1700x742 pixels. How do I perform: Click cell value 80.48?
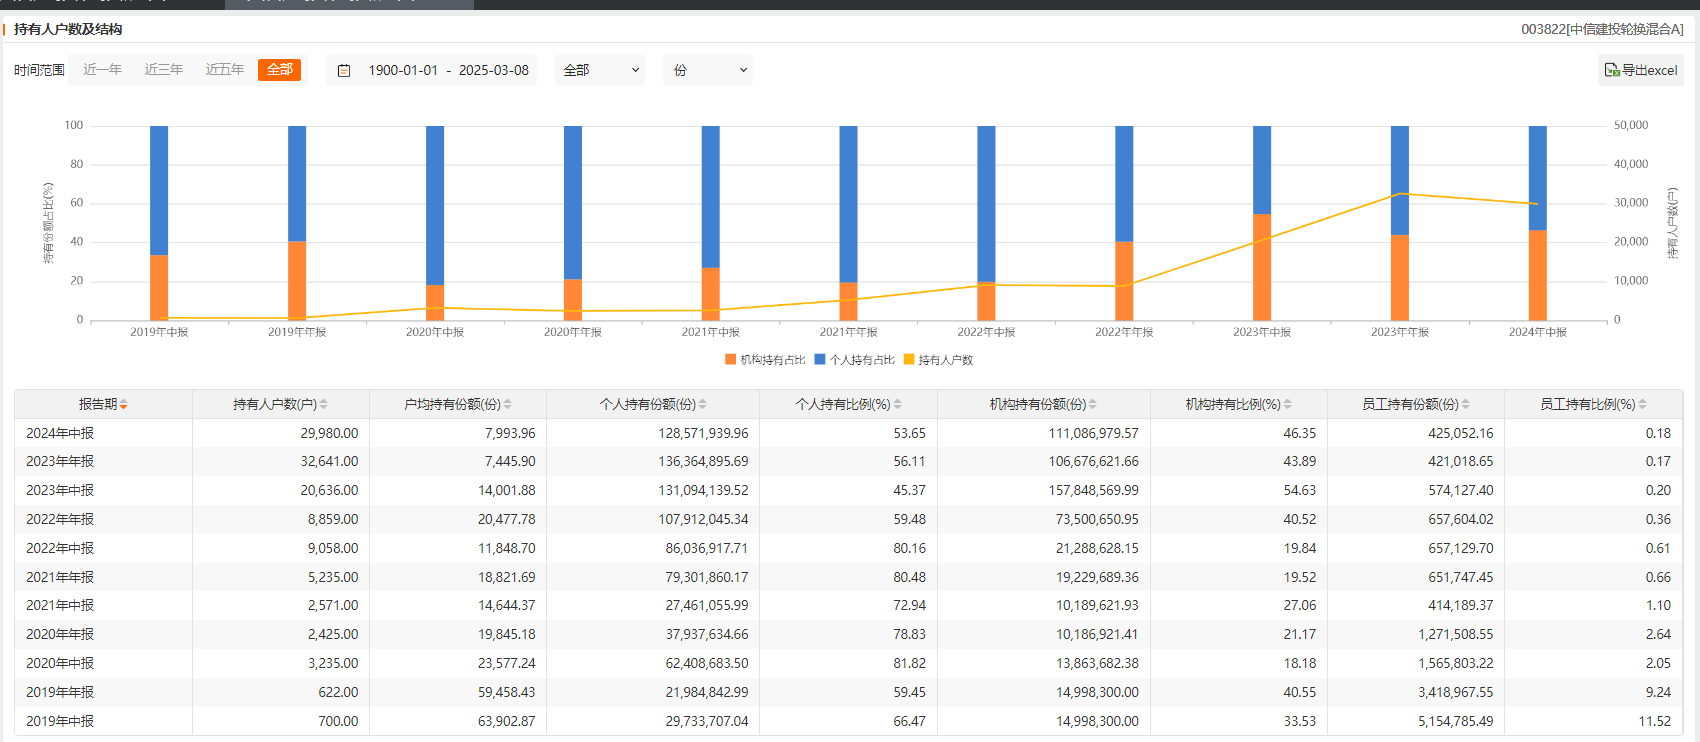pyautogui.click(x=909, y=577)
